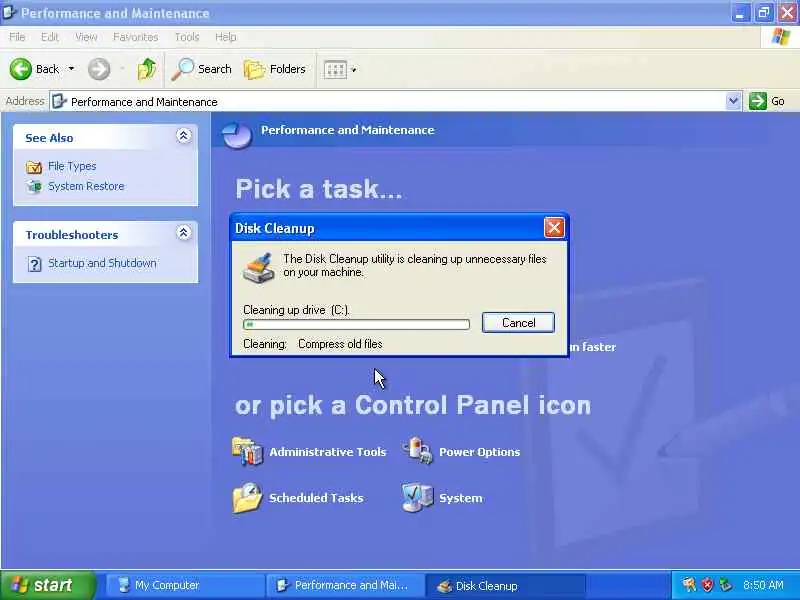Image resolution: width=800 pixels, height=600 pixels.
Task: Open the Tools menu
Action: tap(187, 37)
